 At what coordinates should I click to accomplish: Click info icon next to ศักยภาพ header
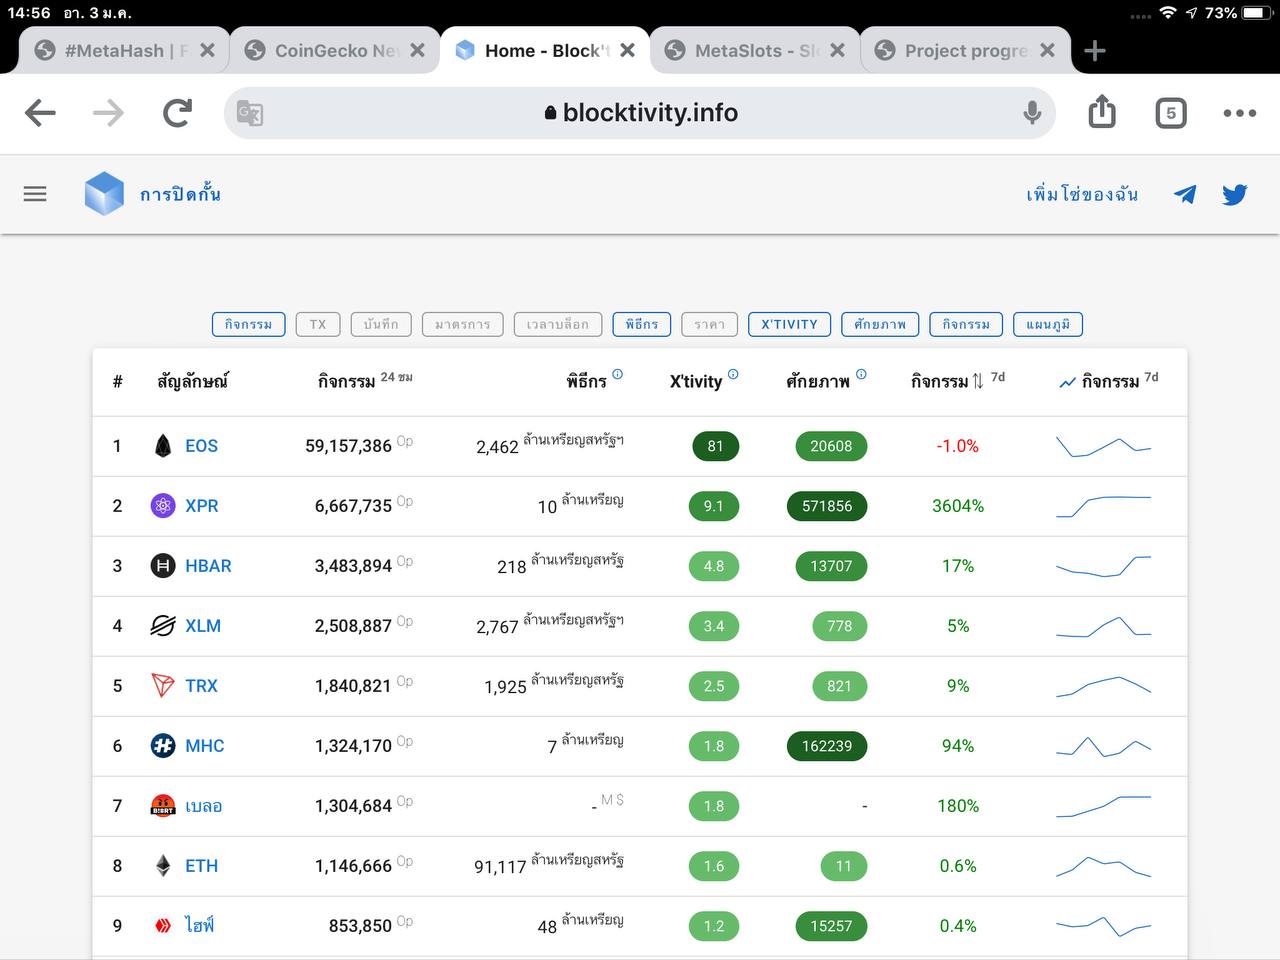click(861, 374)
